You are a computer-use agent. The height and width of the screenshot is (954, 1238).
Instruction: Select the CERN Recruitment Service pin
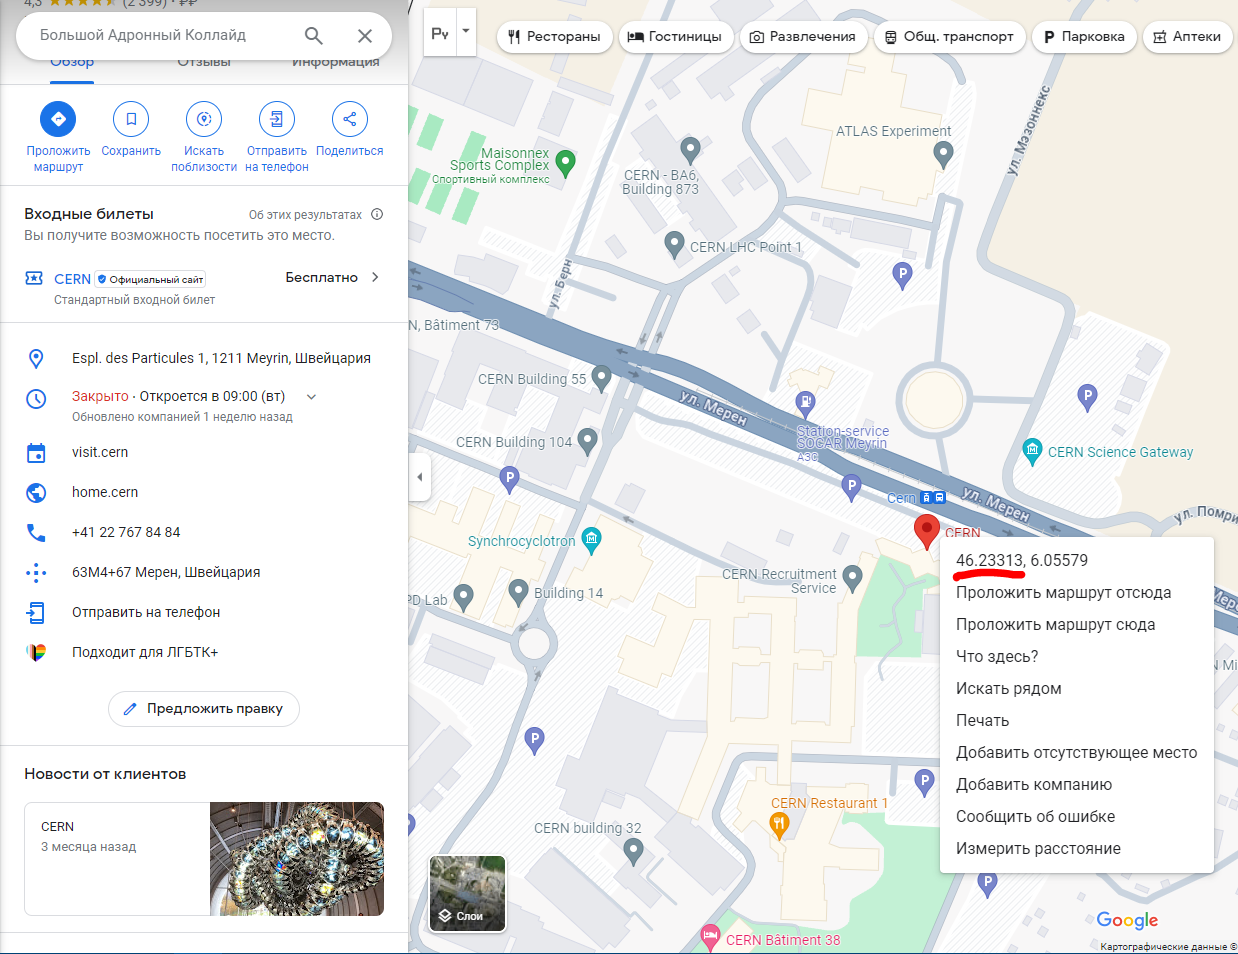click(x=852, y=577)
